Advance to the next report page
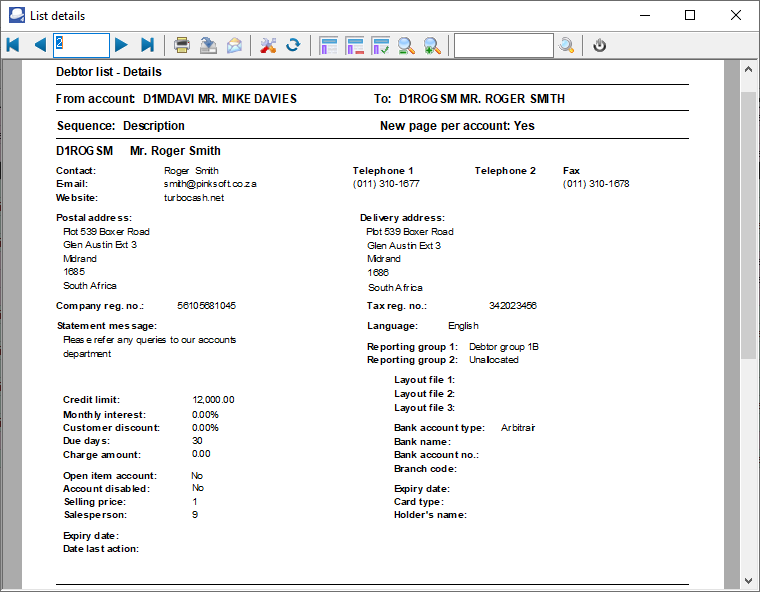This screenshot has height=592, width=760. [121, 45]
